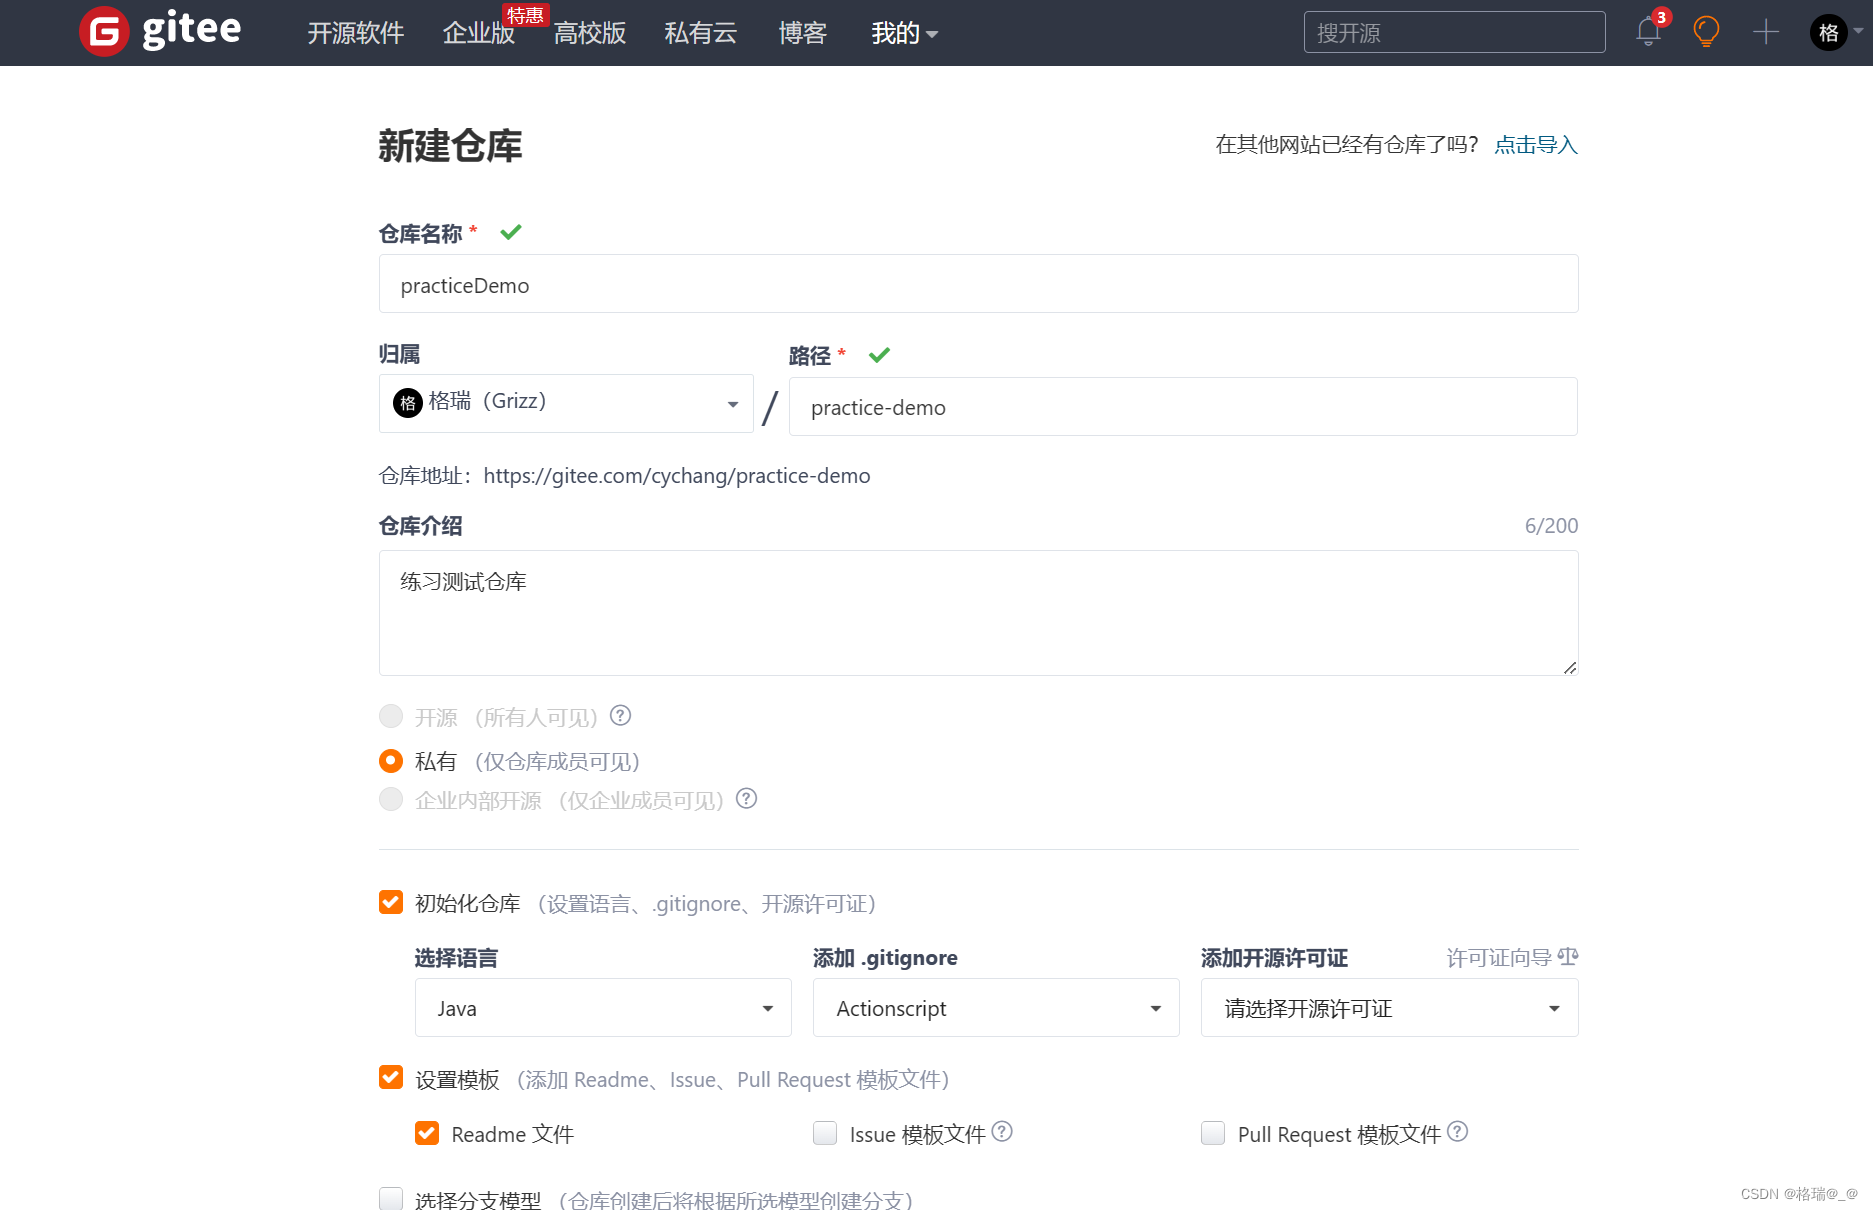Click the textarea resize handle of 仓库介绍

[x=1569, y=667]
